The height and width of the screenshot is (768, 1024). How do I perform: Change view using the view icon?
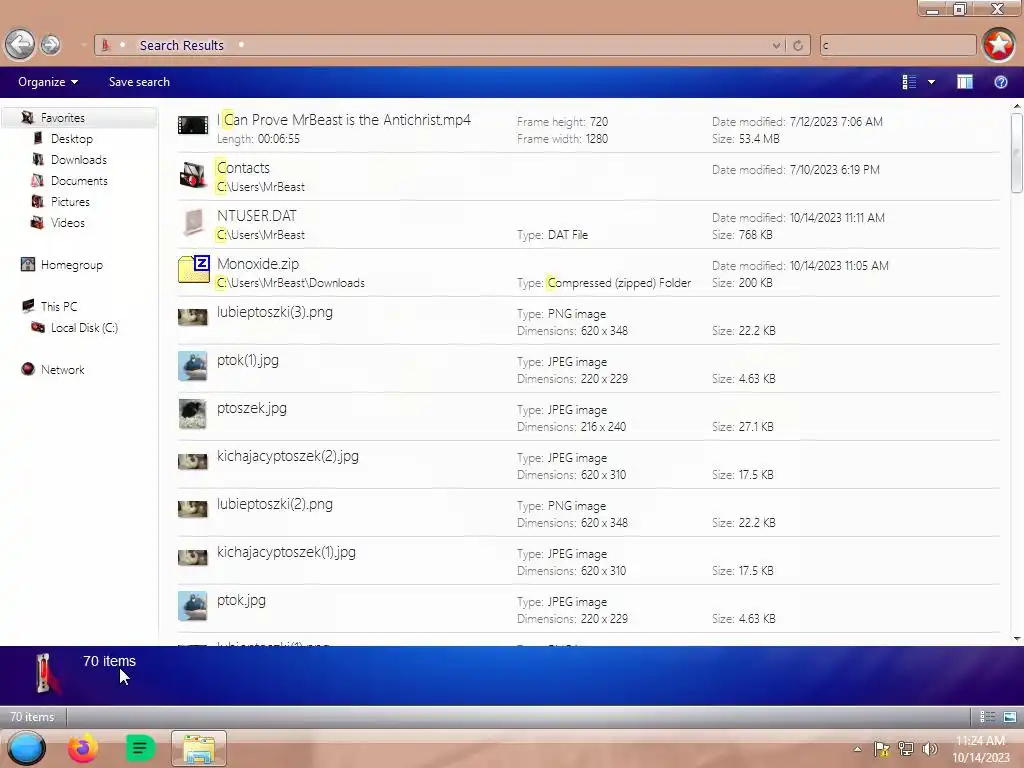pyautogui.click(x=909, y=82)
